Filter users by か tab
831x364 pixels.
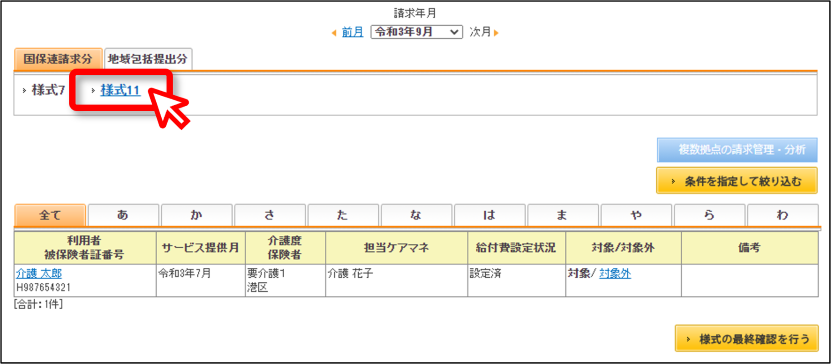point(197,215)
